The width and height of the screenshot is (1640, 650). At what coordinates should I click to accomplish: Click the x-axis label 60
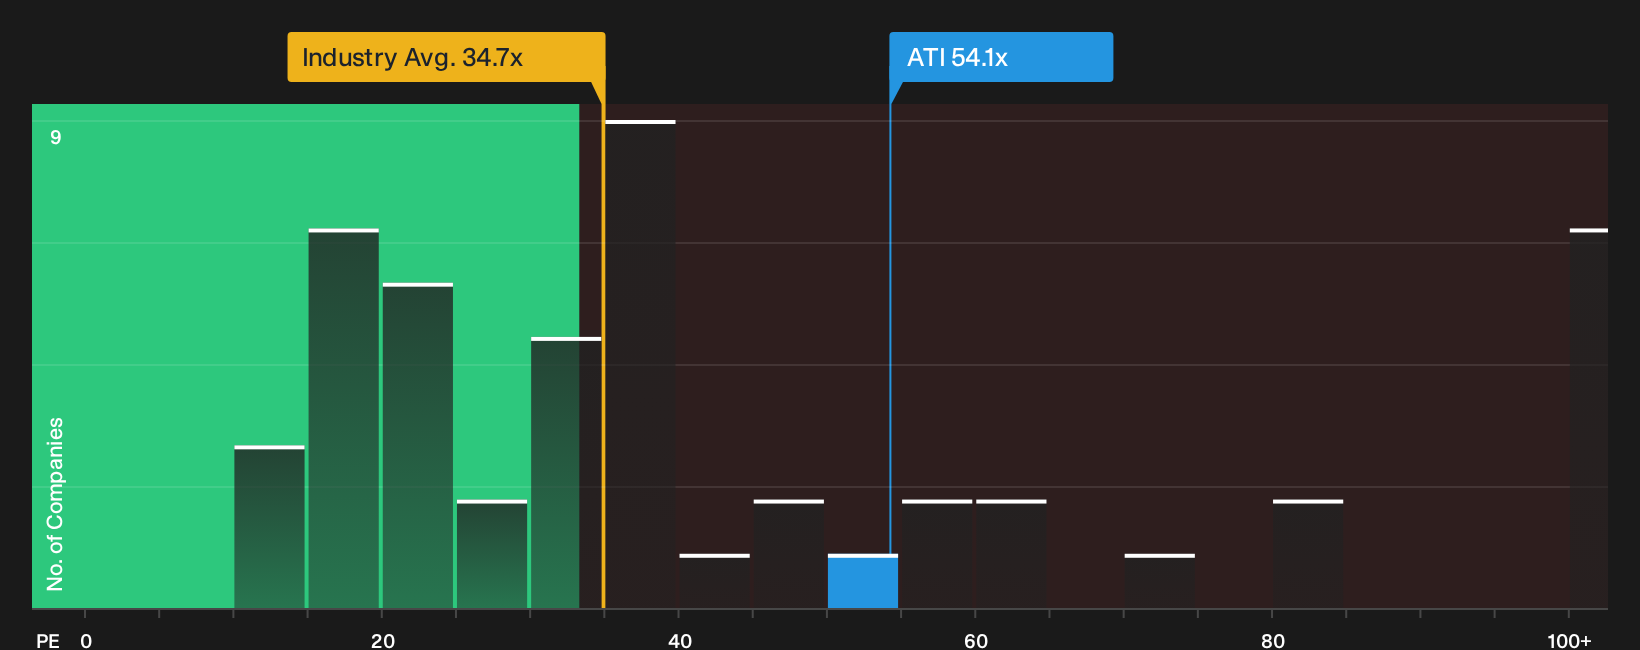(x=976, y=640)
